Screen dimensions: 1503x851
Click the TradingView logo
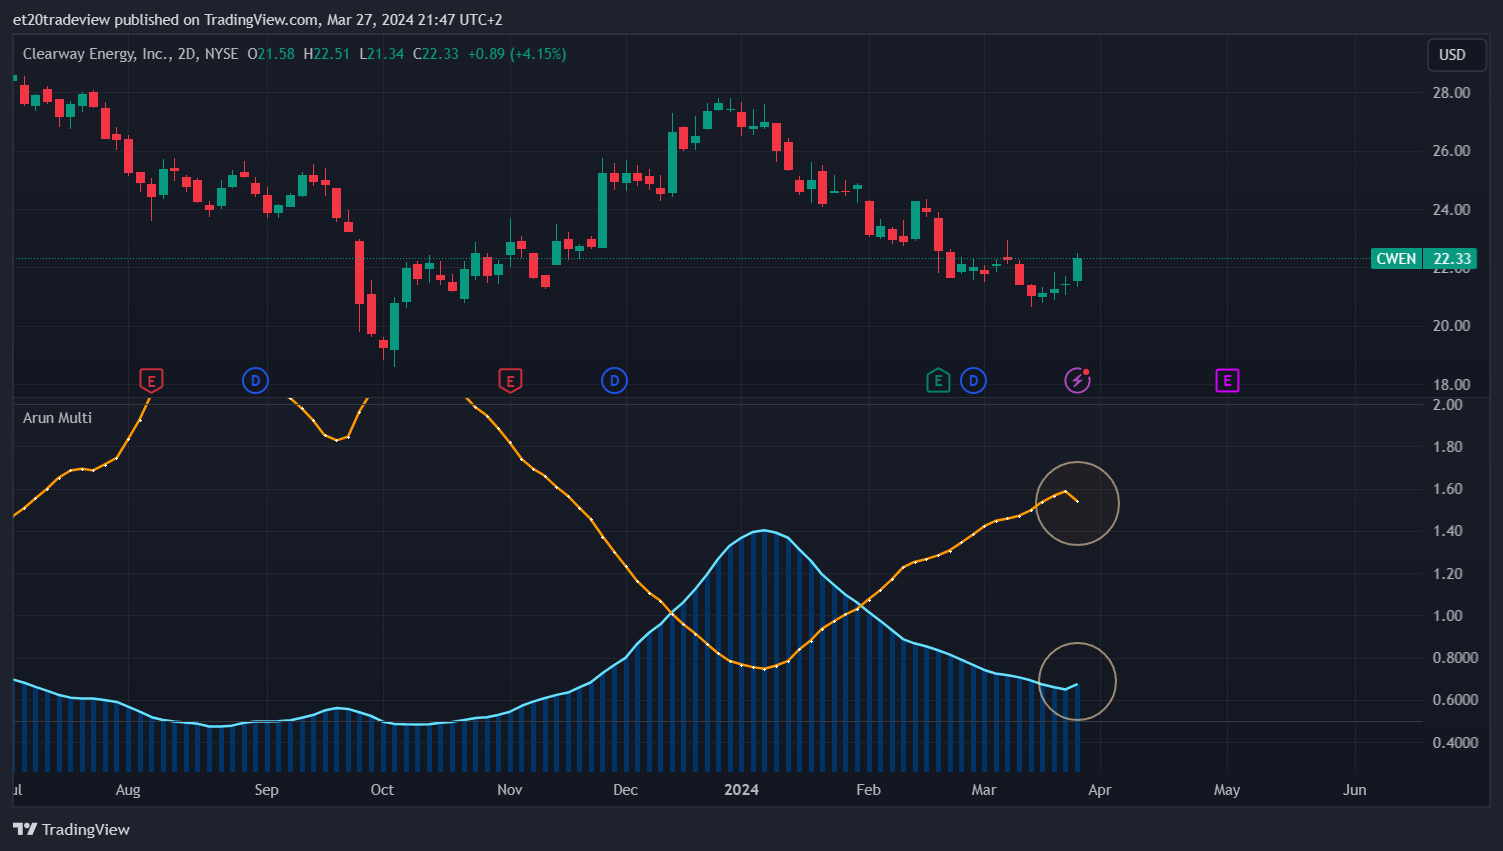point(71,829)
